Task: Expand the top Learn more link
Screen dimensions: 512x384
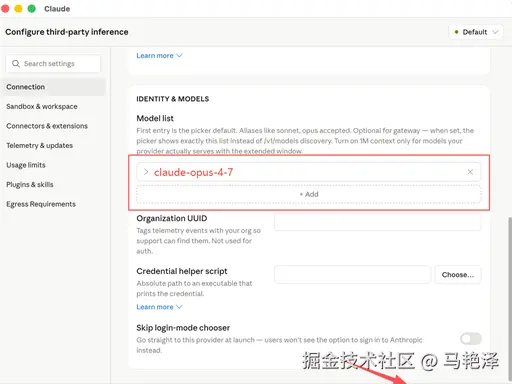Action: [x=159, y=56]
